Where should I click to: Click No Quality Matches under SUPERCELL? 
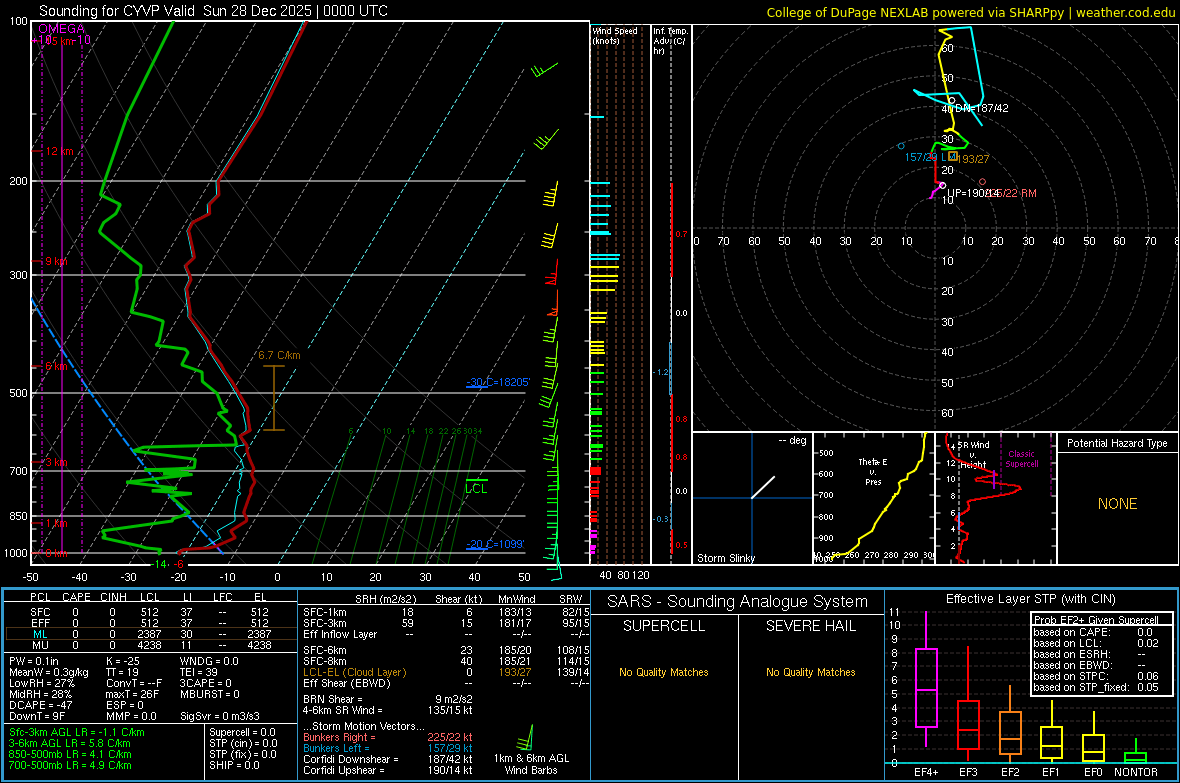point(664,672)
